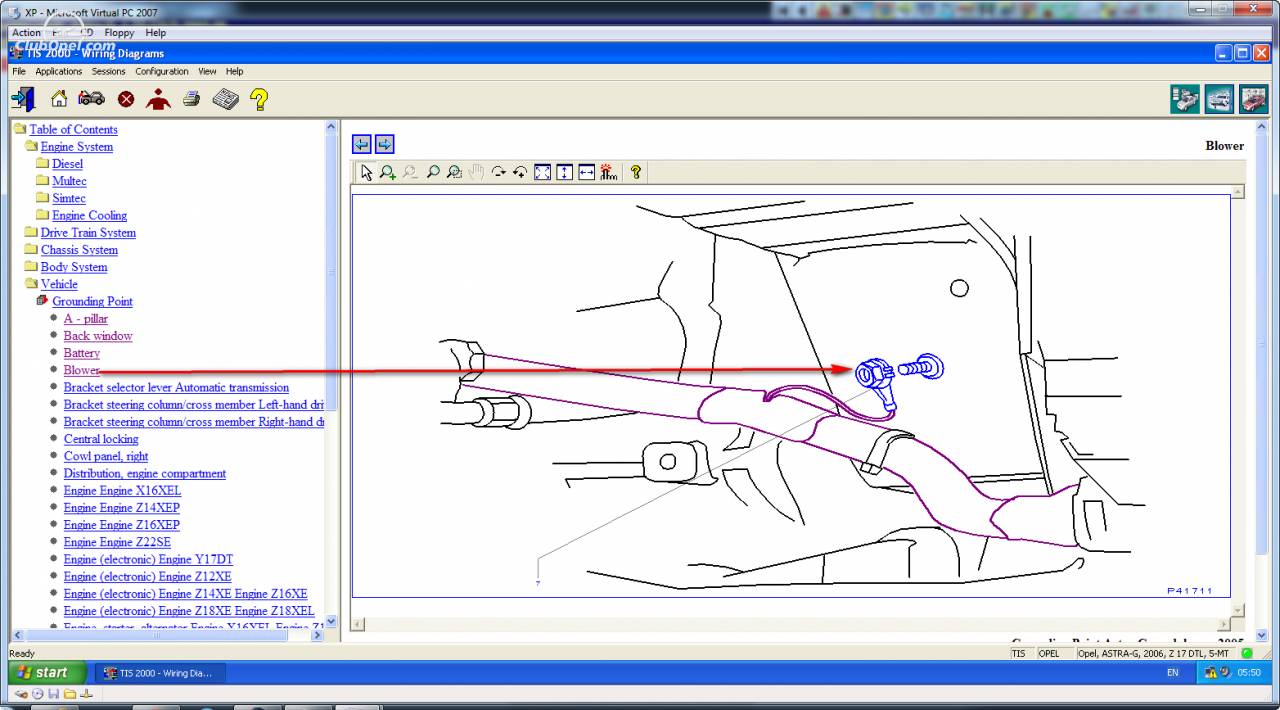Screen dimensions: 1280x710
Task: Open the Configuration menu
Action: (162, 71)
